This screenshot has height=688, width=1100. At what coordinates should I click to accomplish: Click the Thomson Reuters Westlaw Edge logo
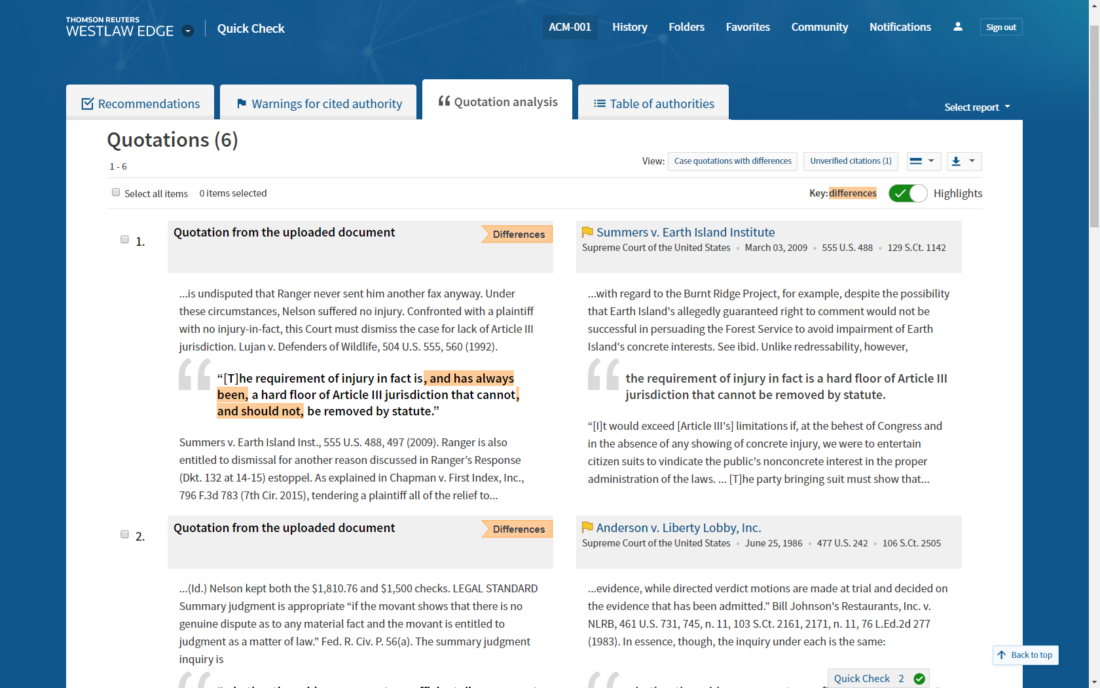click(120, 27)
